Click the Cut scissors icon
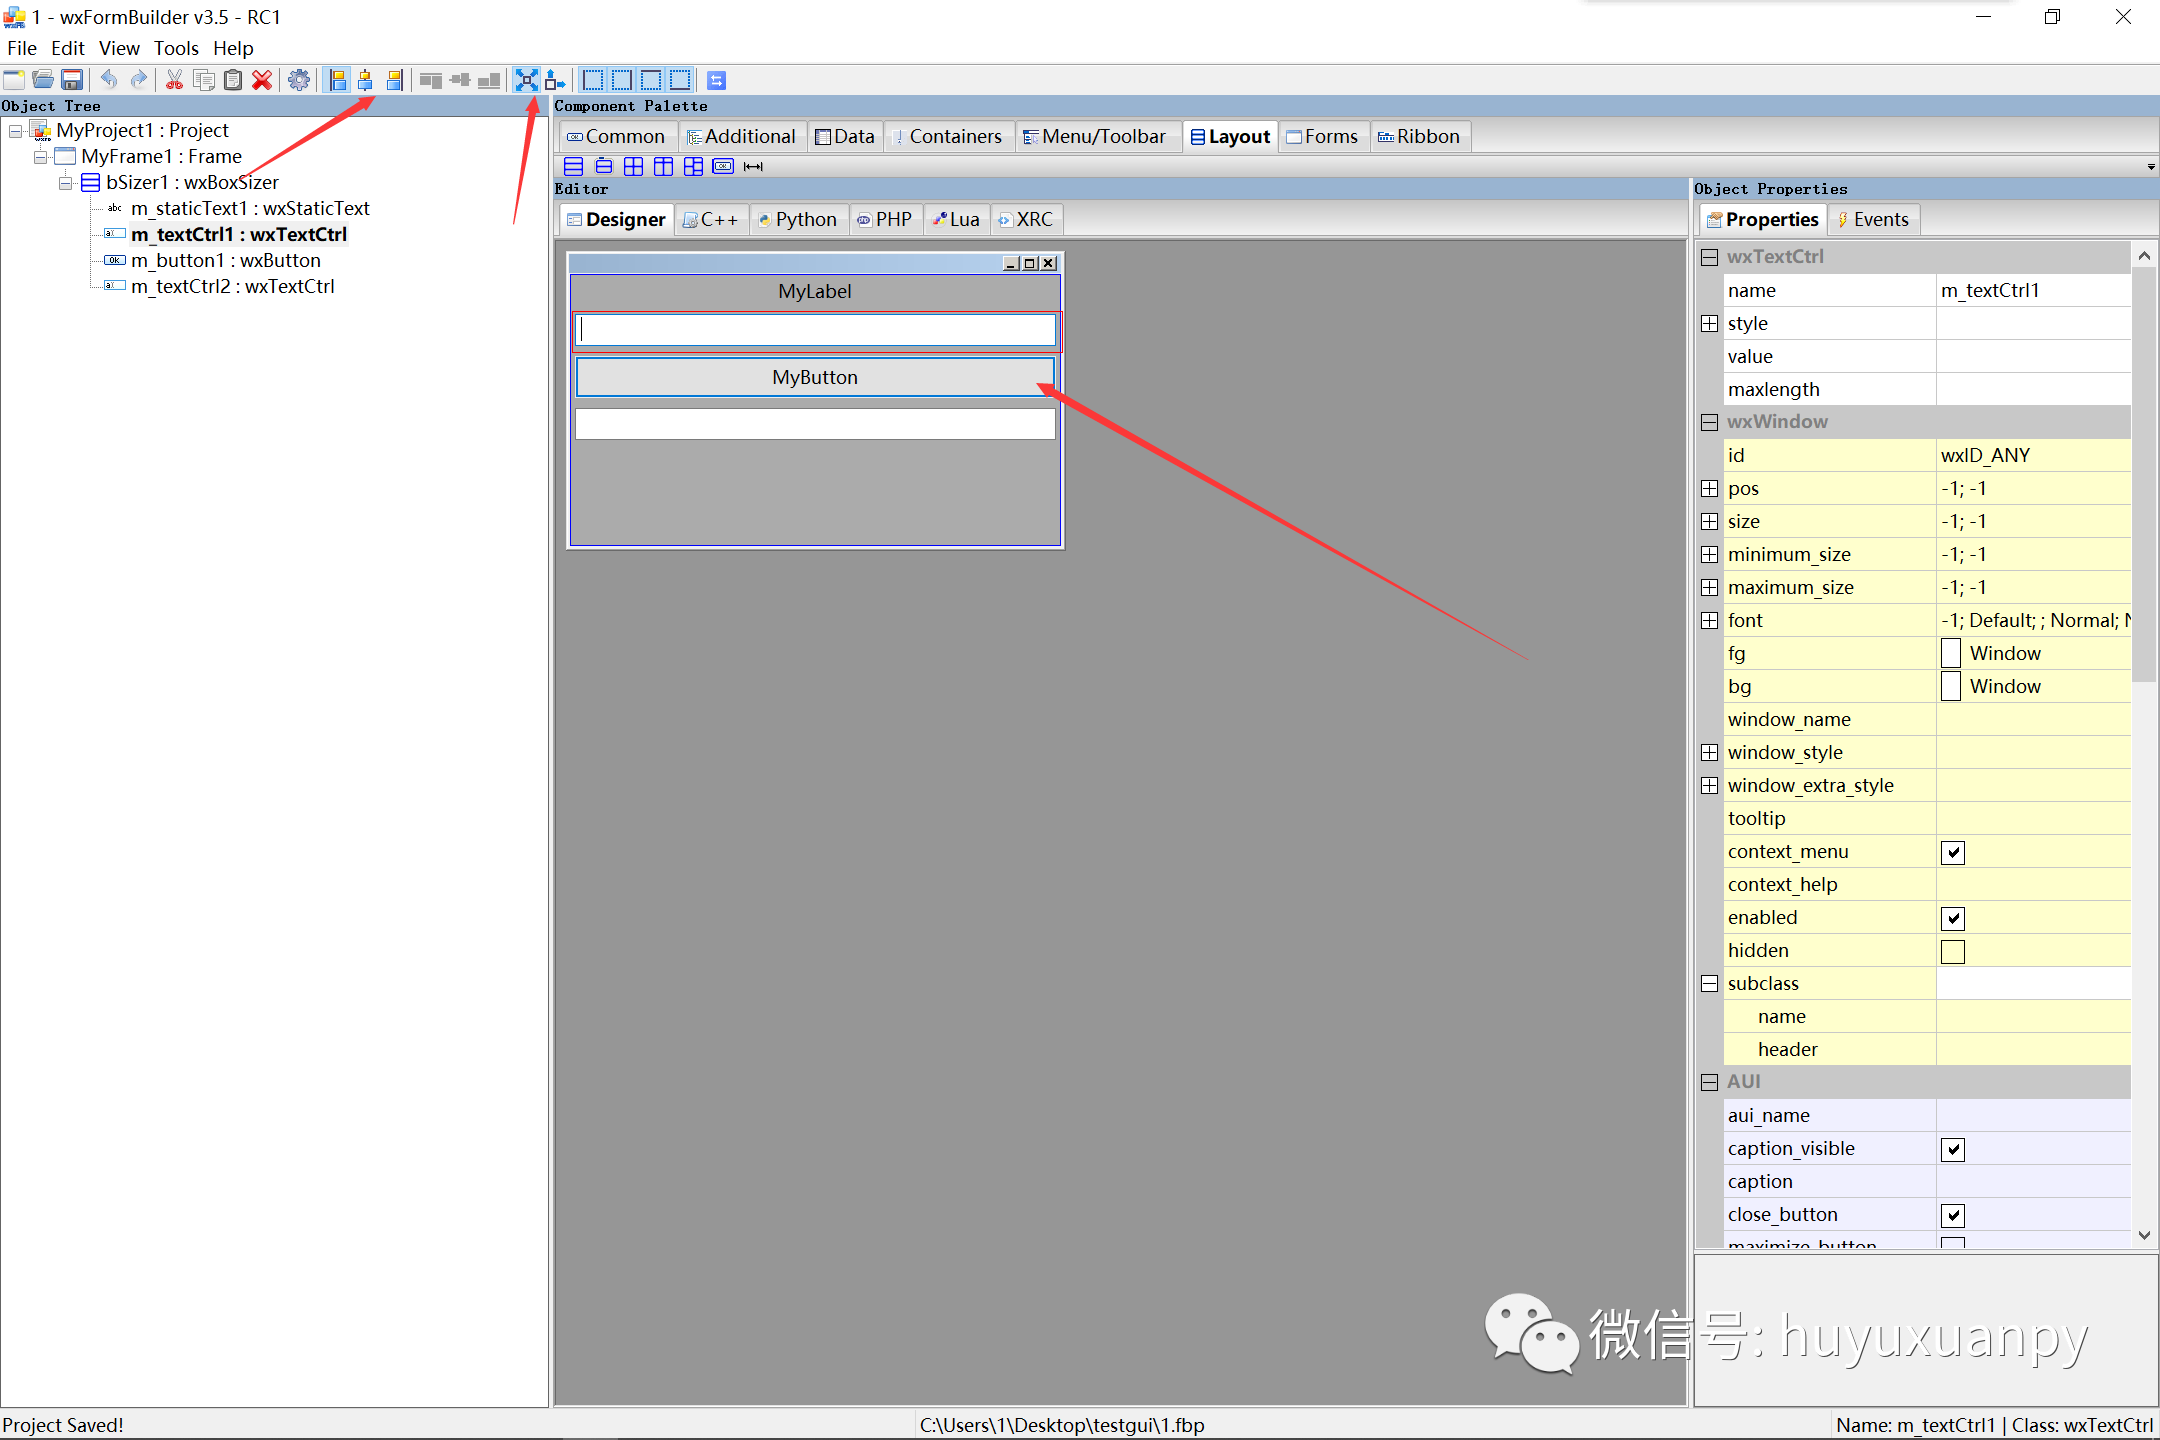The image size is (2160, 1440). (174, 80)
